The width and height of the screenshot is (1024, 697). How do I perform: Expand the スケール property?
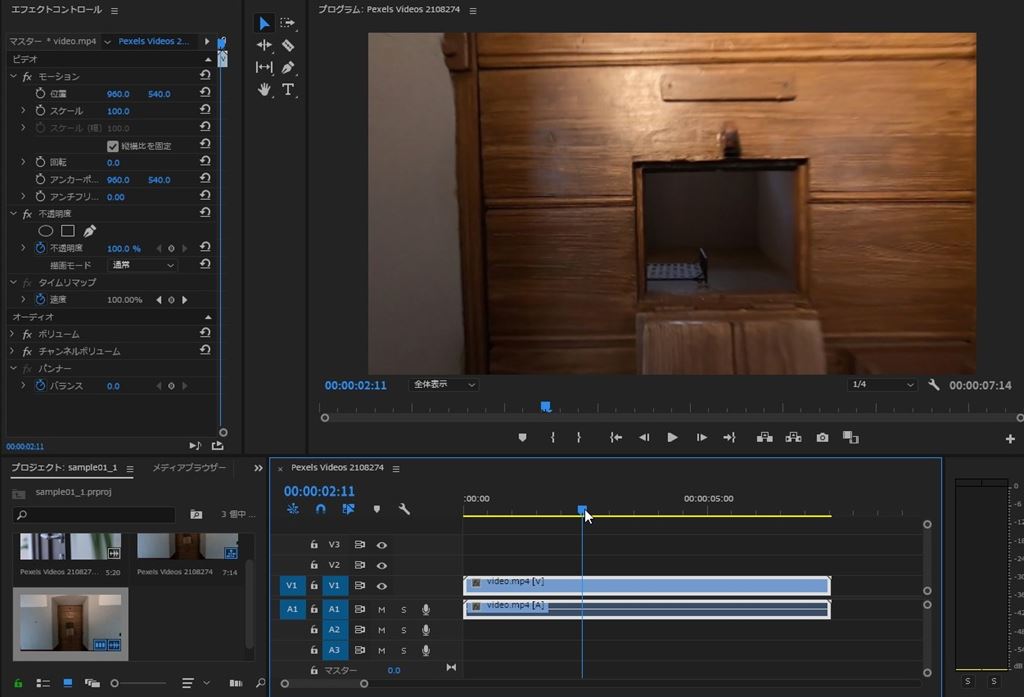(x=23, y=111)
